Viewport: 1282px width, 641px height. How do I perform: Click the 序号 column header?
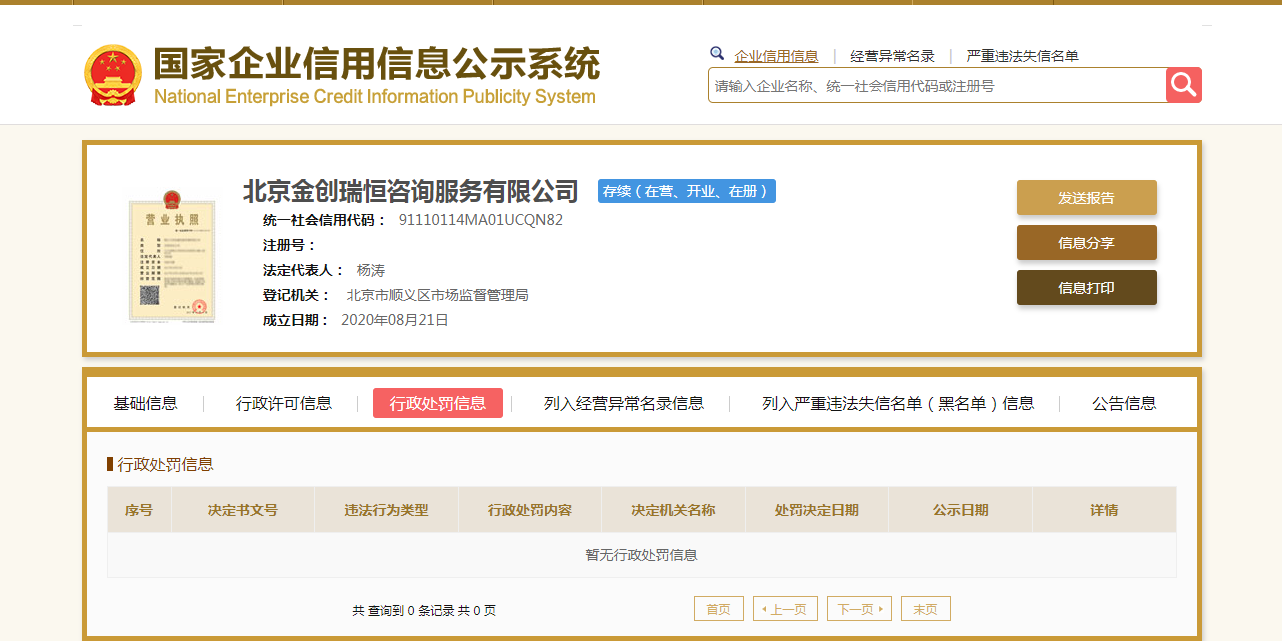[139, 510]
